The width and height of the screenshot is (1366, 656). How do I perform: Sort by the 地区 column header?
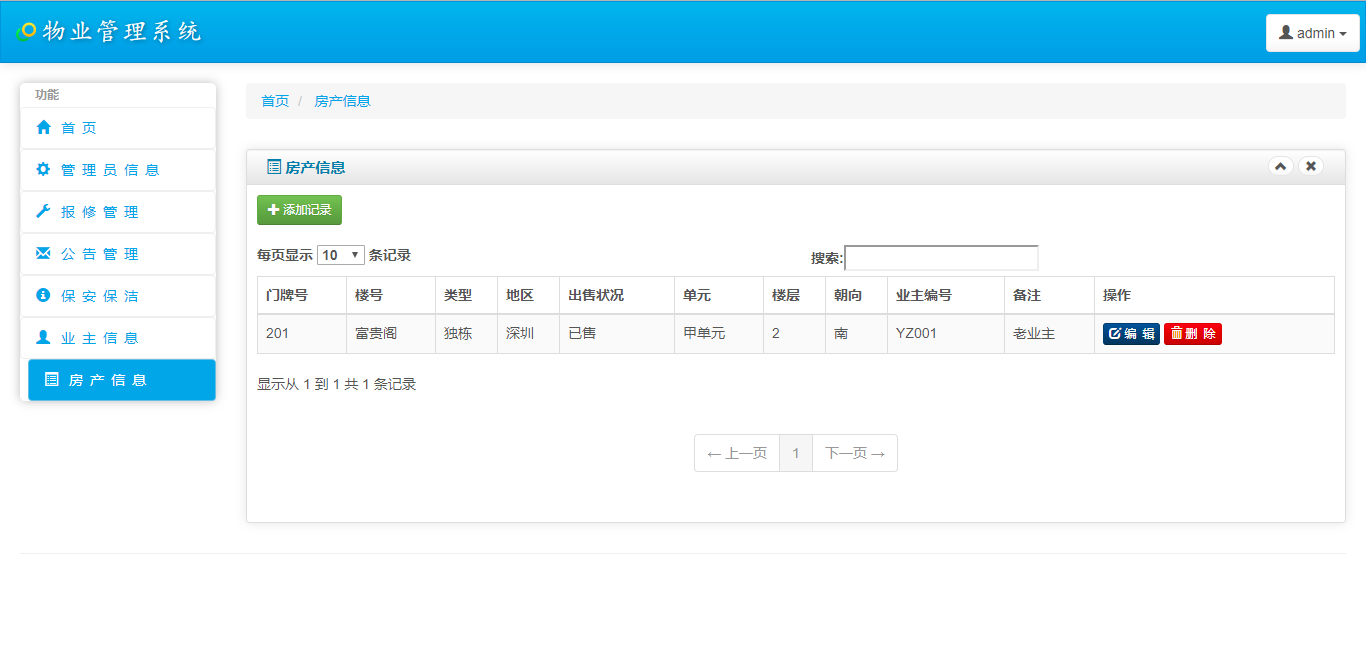click(x=529, y=296)
